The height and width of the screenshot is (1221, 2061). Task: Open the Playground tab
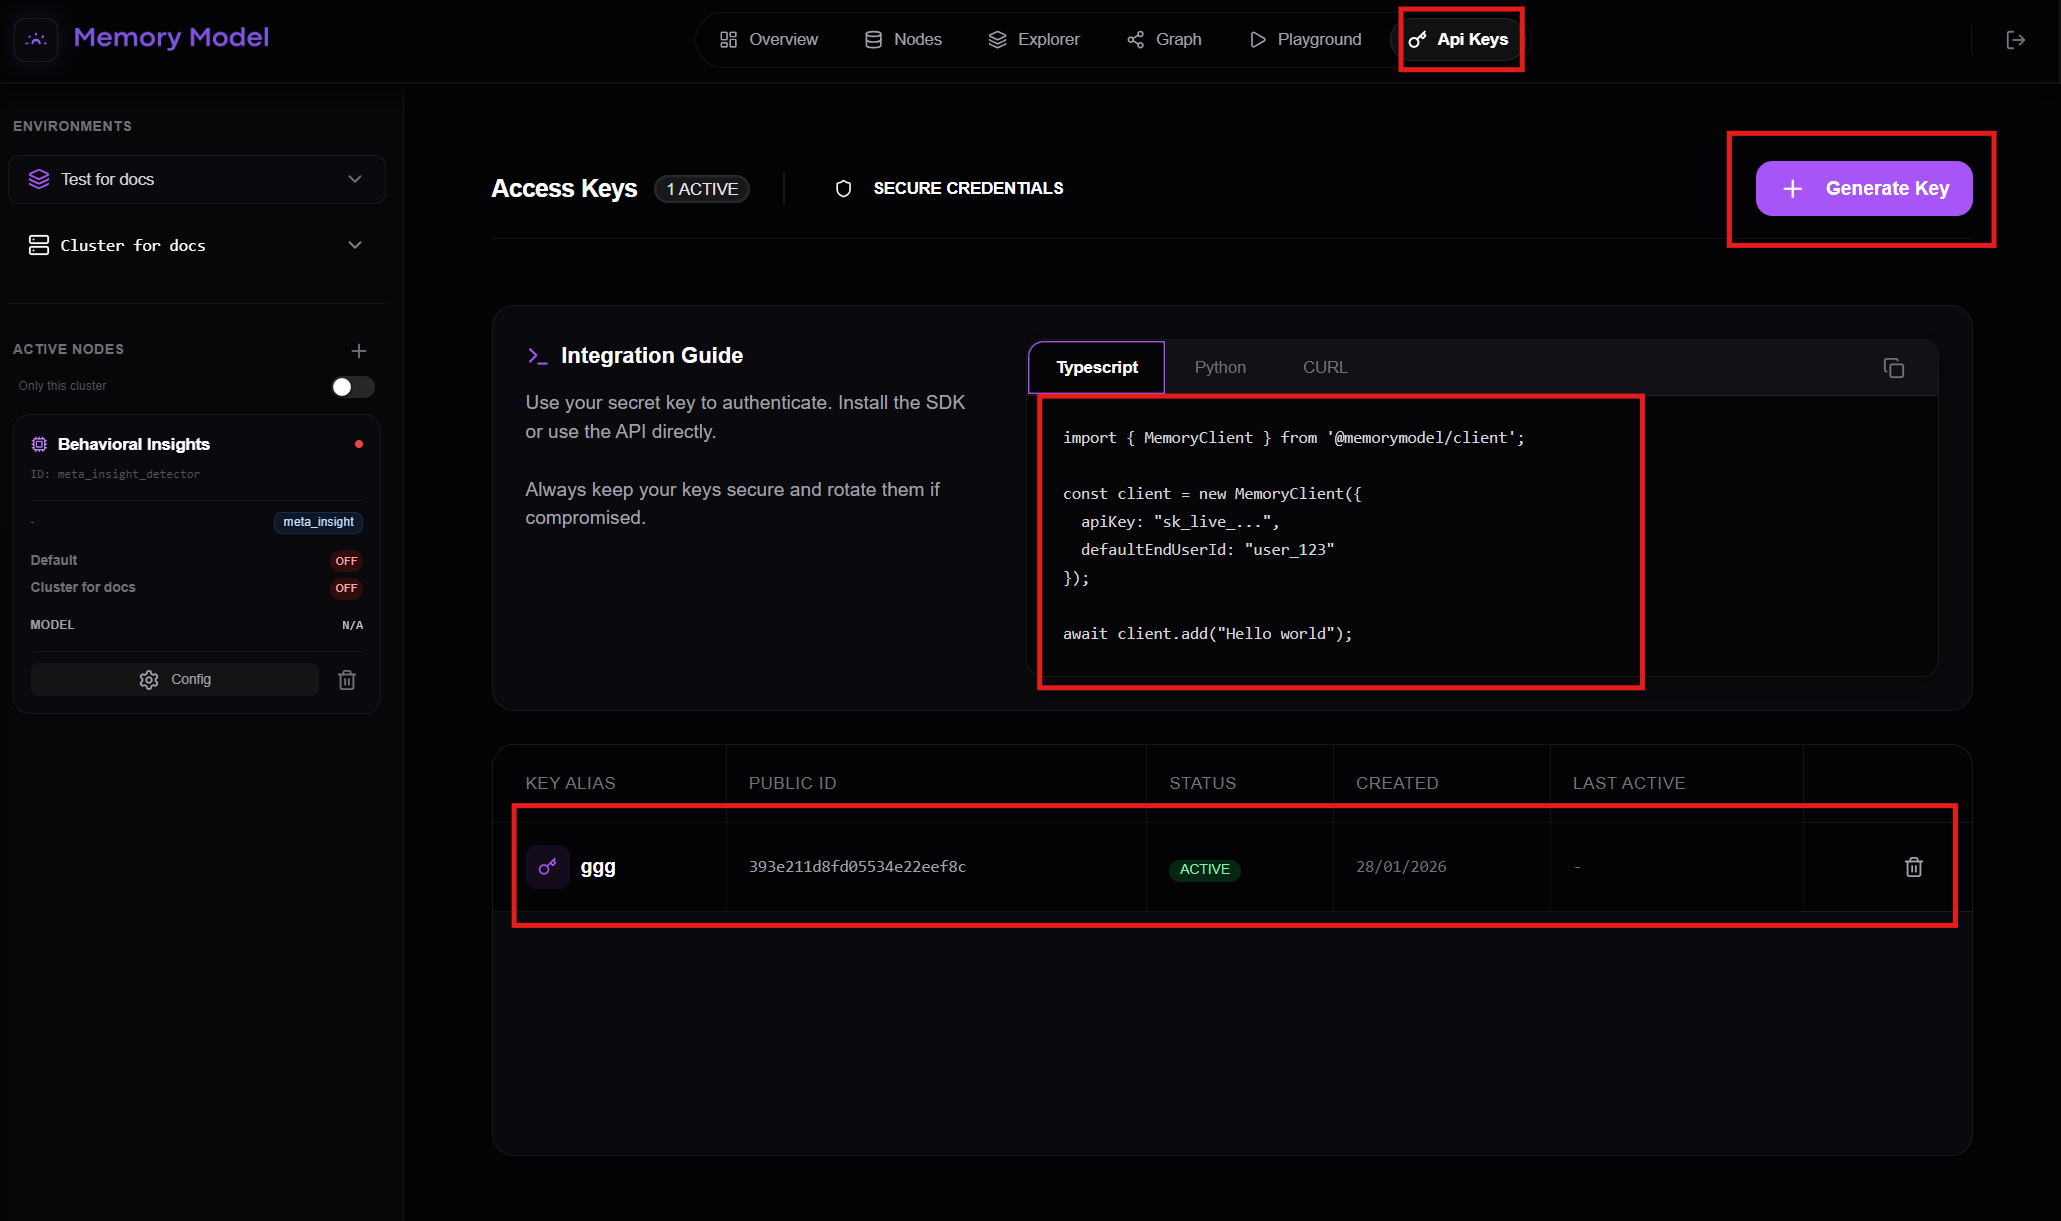(x=1305, y=39)
